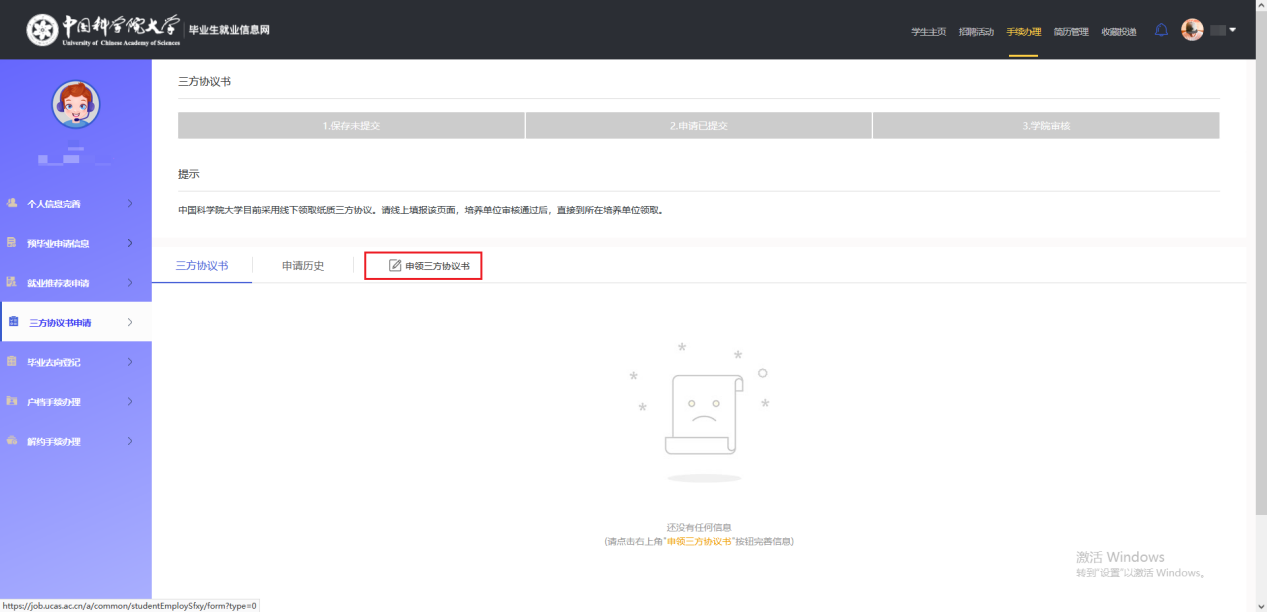Click the sidebar cartoon profile avatar

75,105
